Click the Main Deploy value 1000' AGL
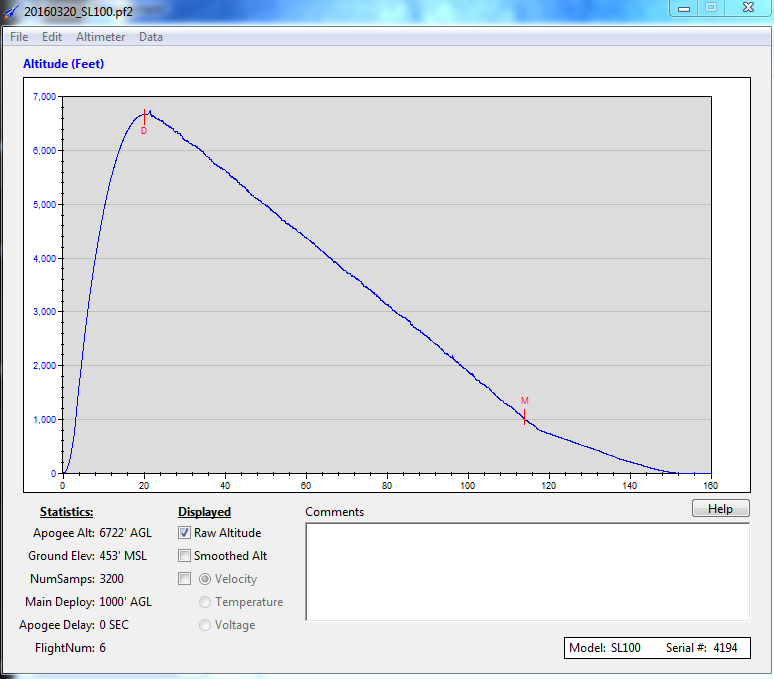Image resolution: width=774 pixels, height=679 pixels. [x=125, y=602]
